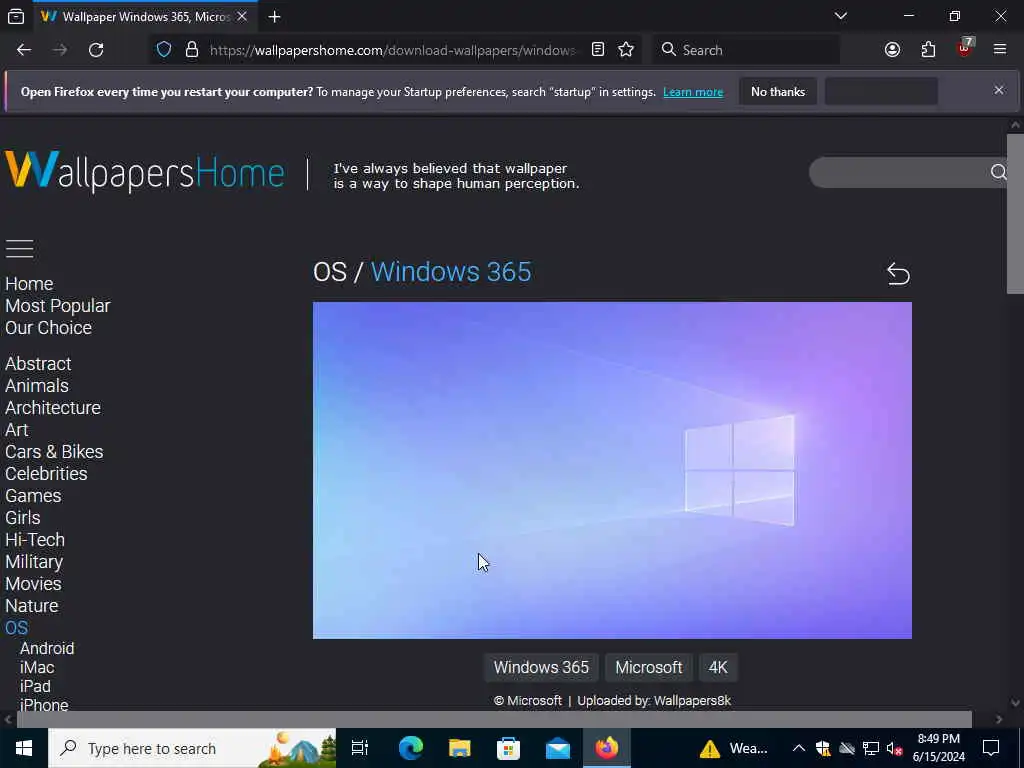
Task: Close the Wallpaper Windows 365 tab
Action: pyautogui.click(x=242, y=16)
